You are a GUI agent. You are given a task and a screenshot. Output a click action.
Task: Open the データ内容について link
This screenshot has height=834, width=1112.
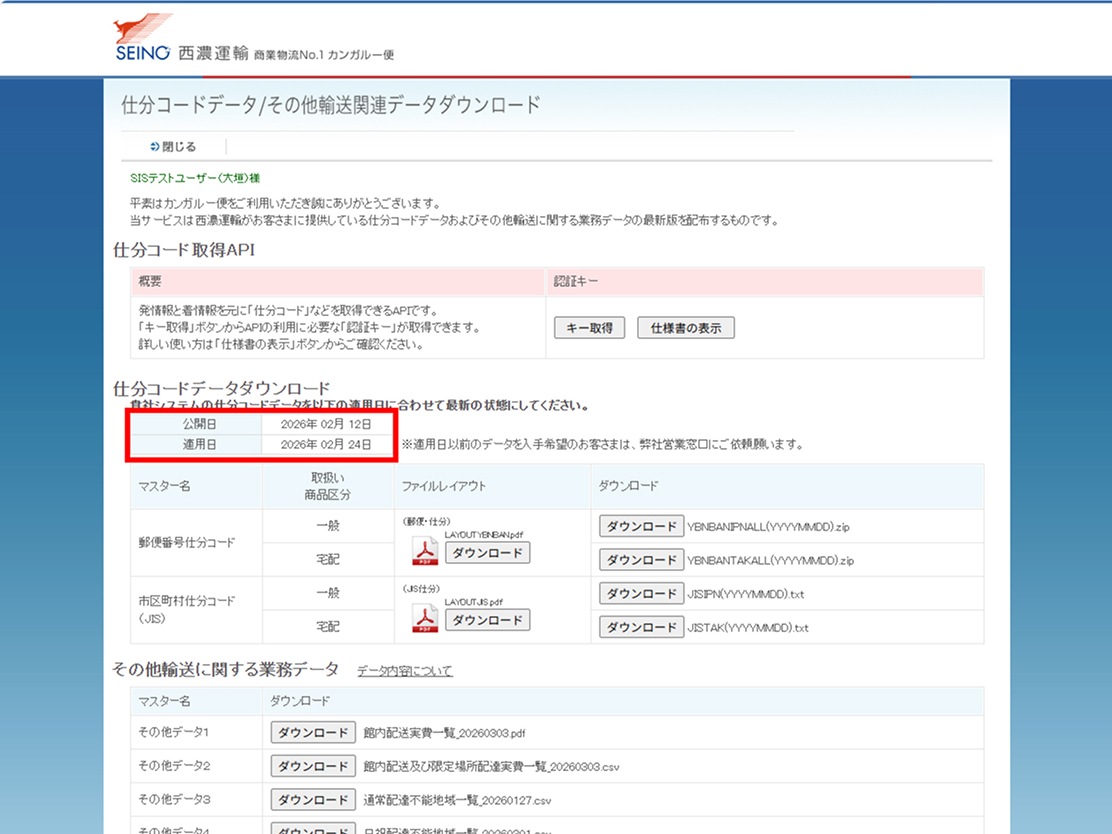(404, 671)
